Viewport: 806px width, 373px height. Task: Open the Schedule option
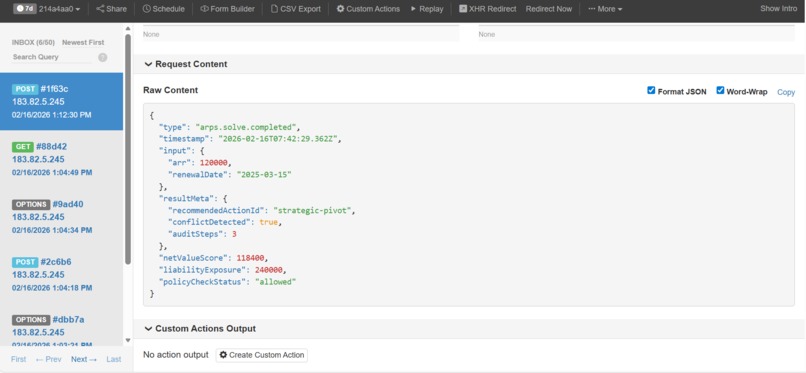pyautogui.click(x=163, y=9)
